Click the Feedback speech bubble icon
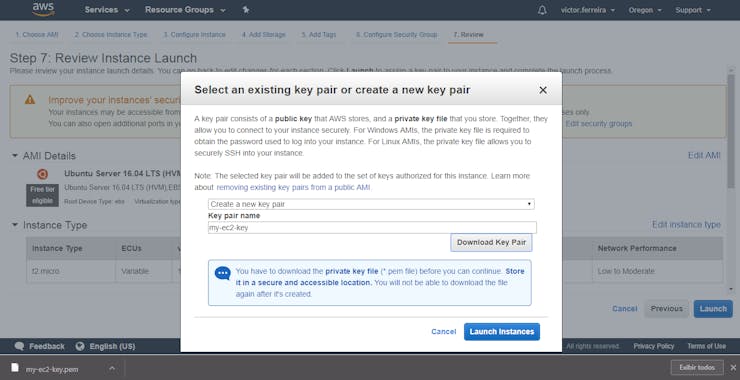This screenshot has width=740, height=380. (19, 346)
